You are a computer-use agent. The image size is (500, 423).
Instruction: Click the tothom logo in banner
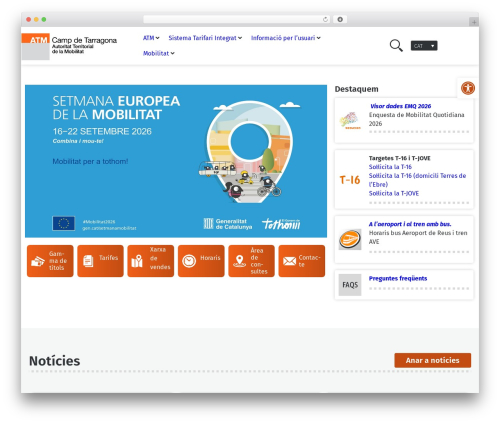pyautogui.click(x=281, y=224)
